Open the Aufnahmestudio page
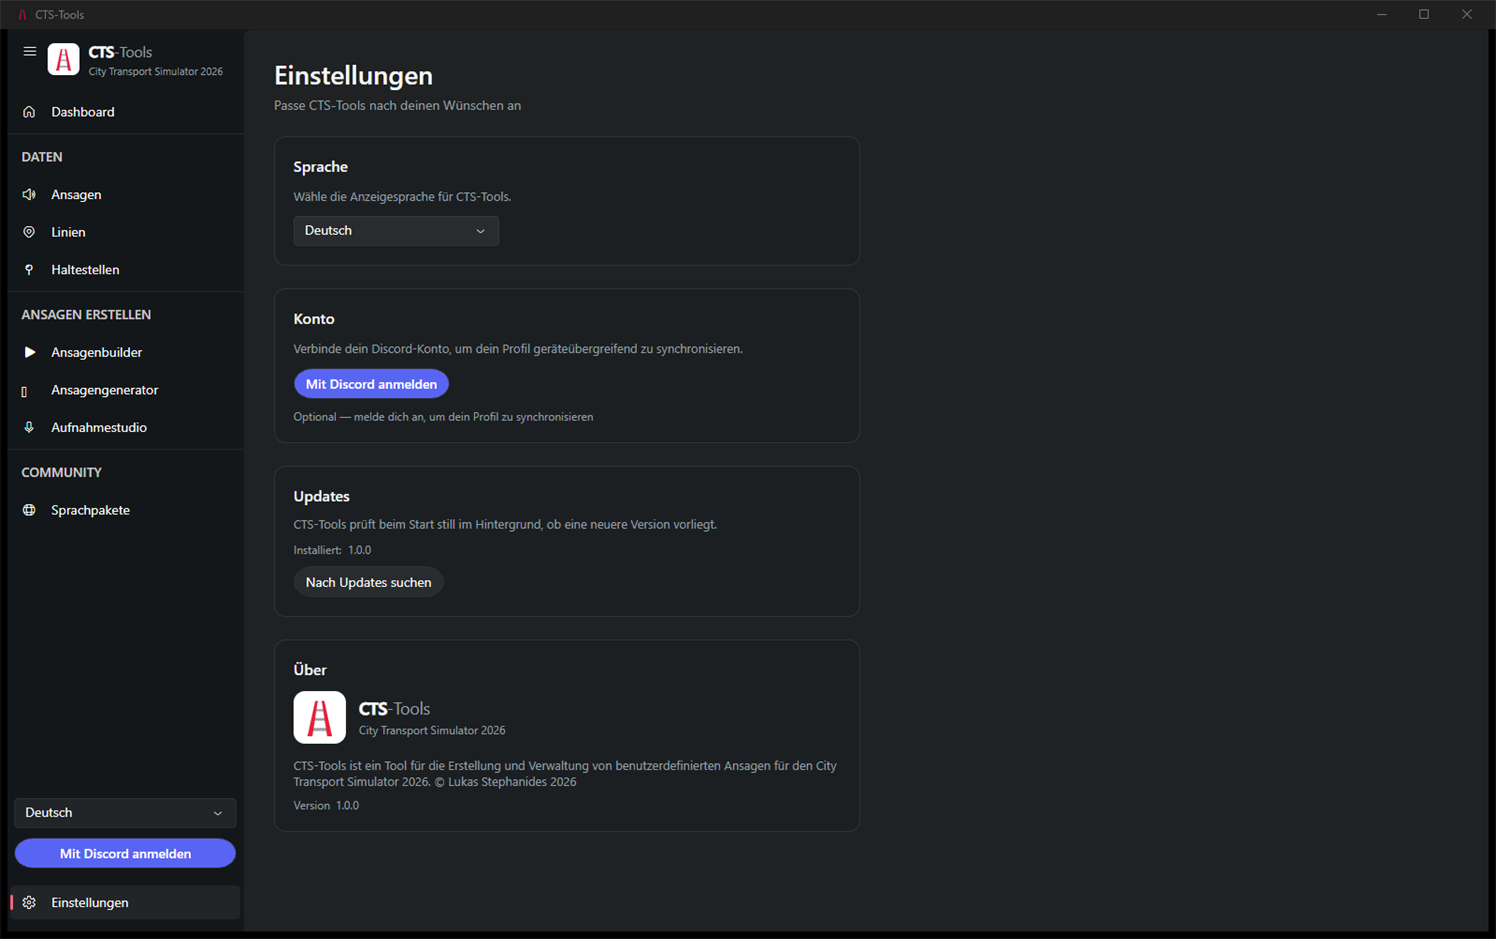 pyautogui.click(x=125, y=428)
